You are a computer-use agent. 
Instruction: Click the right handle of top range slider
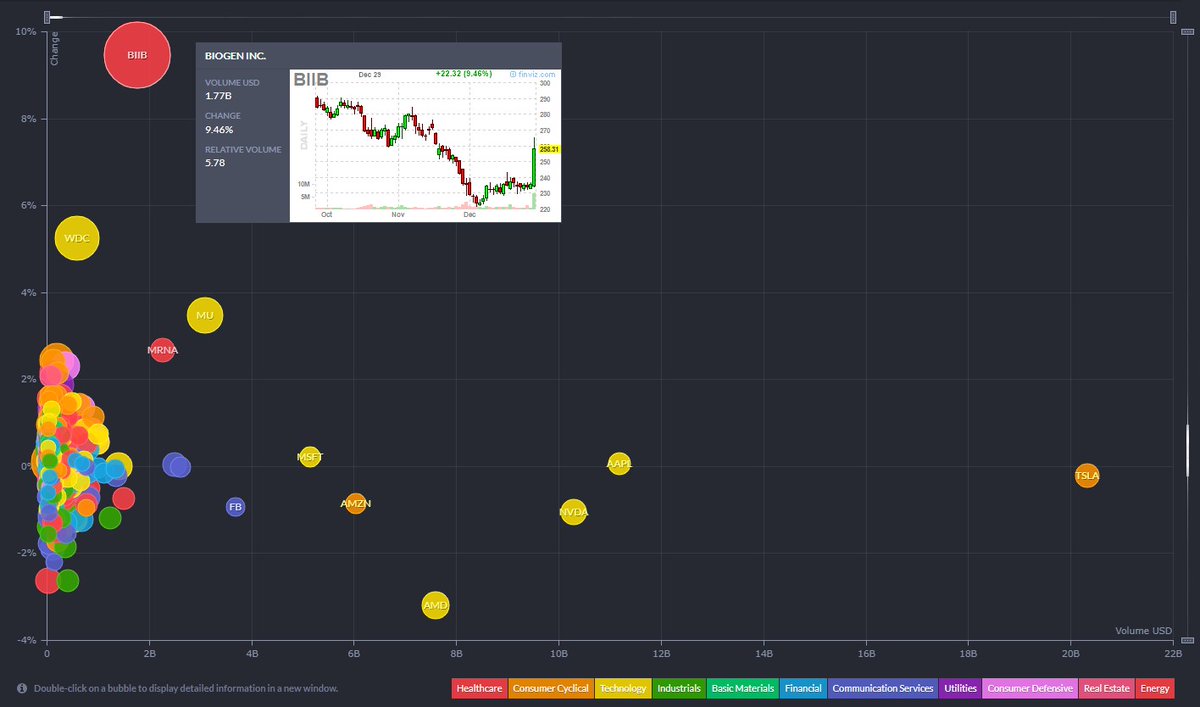tap(1175, 16)
